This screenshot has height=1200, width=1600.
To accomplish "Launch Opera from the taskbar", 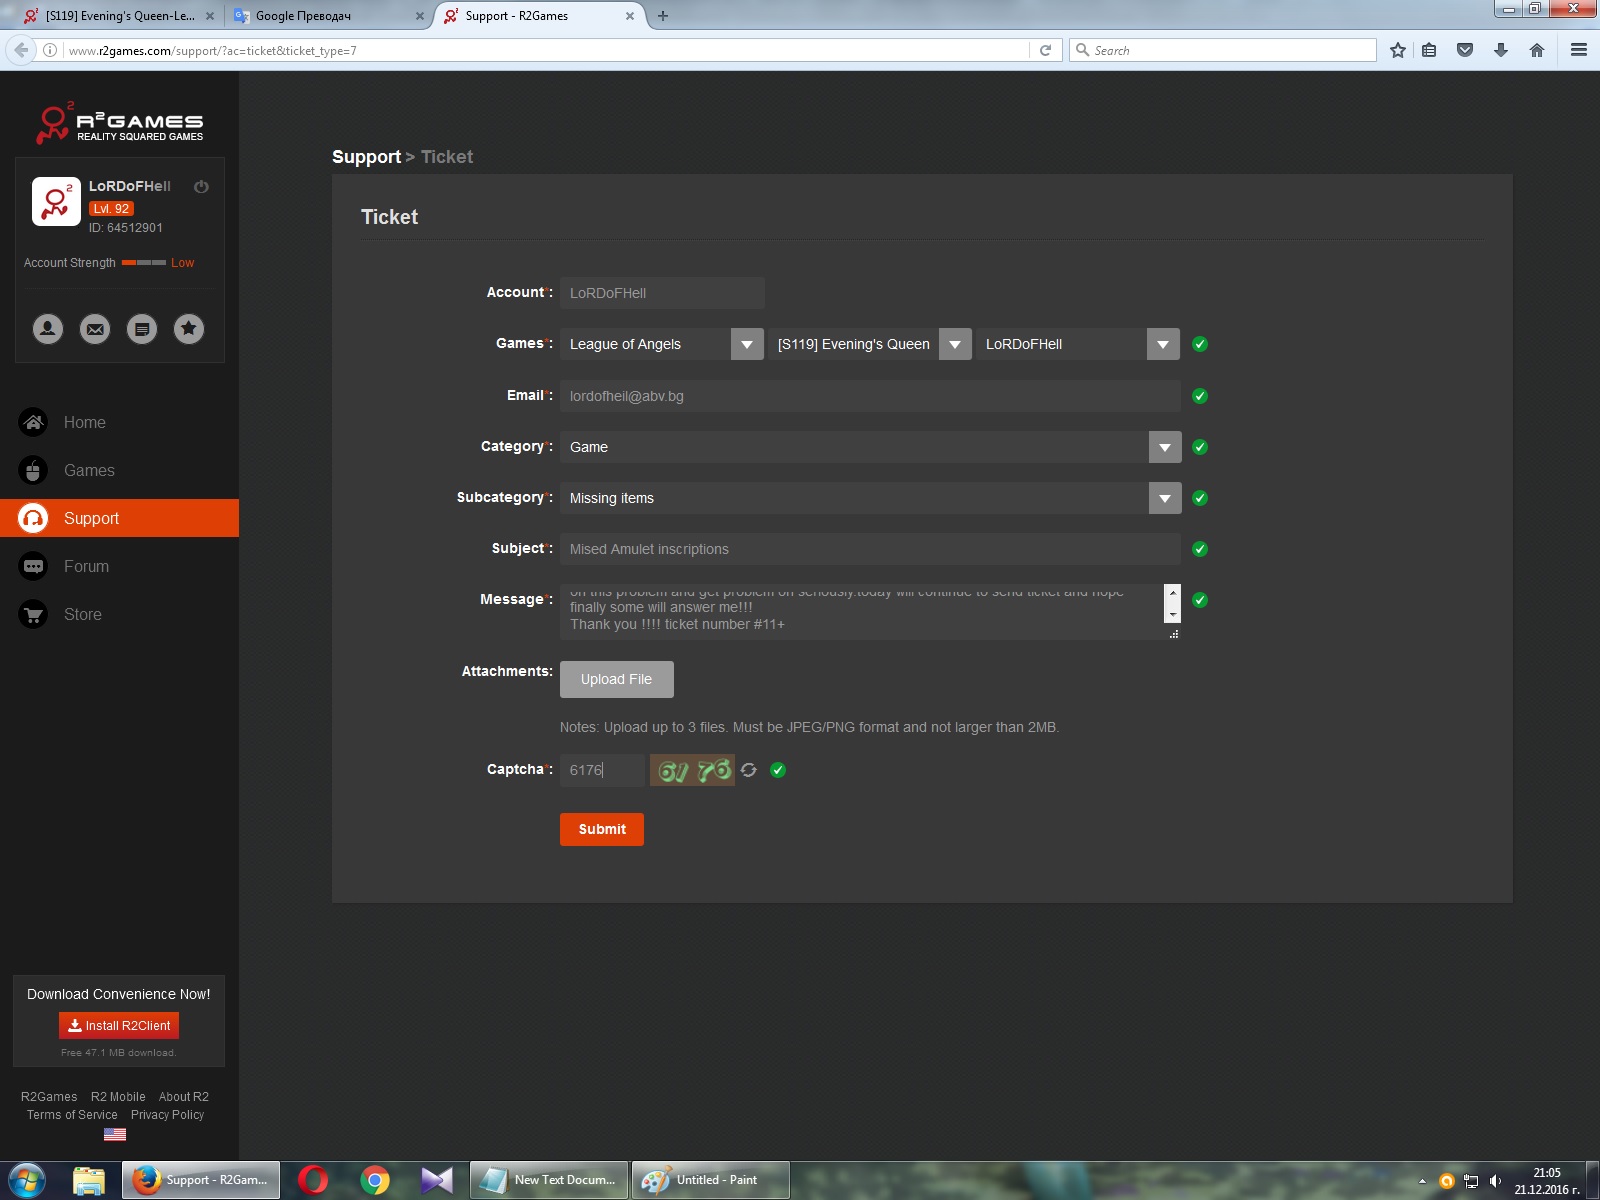I will point(313,1180).
